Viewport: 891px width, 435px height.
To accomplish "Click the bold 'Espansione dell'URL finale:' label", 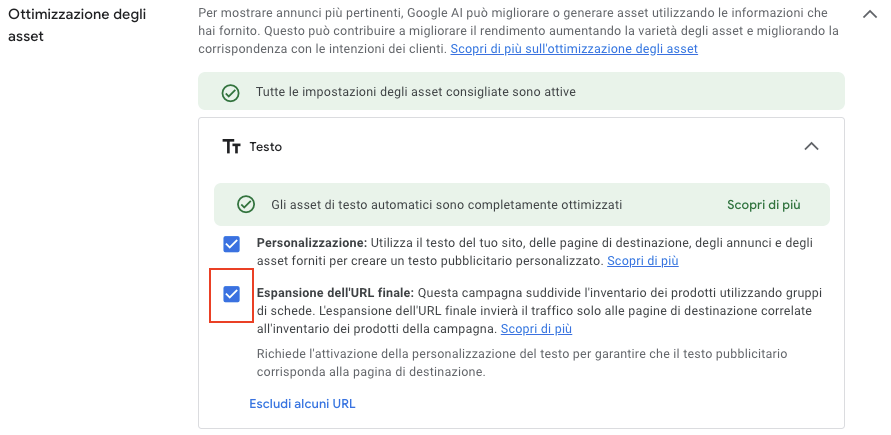I will coord(336,293).
